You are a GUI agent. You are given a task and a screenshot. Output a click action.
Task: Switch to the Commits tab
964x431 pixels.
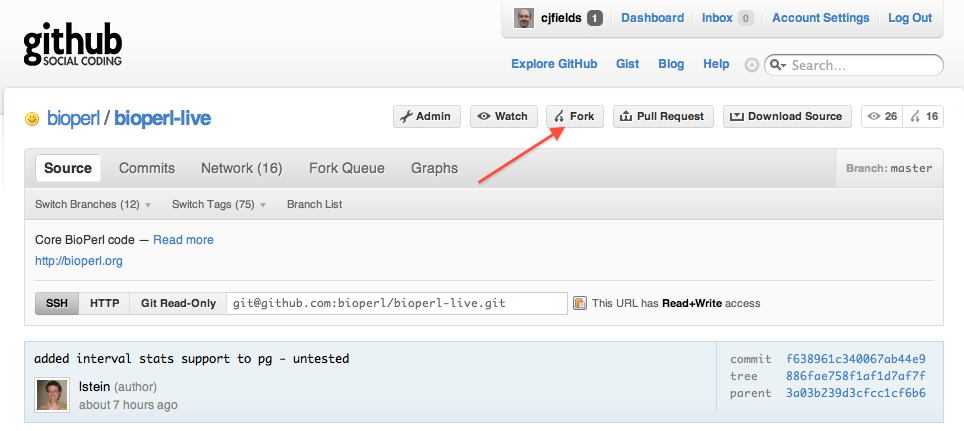[147, 168]
